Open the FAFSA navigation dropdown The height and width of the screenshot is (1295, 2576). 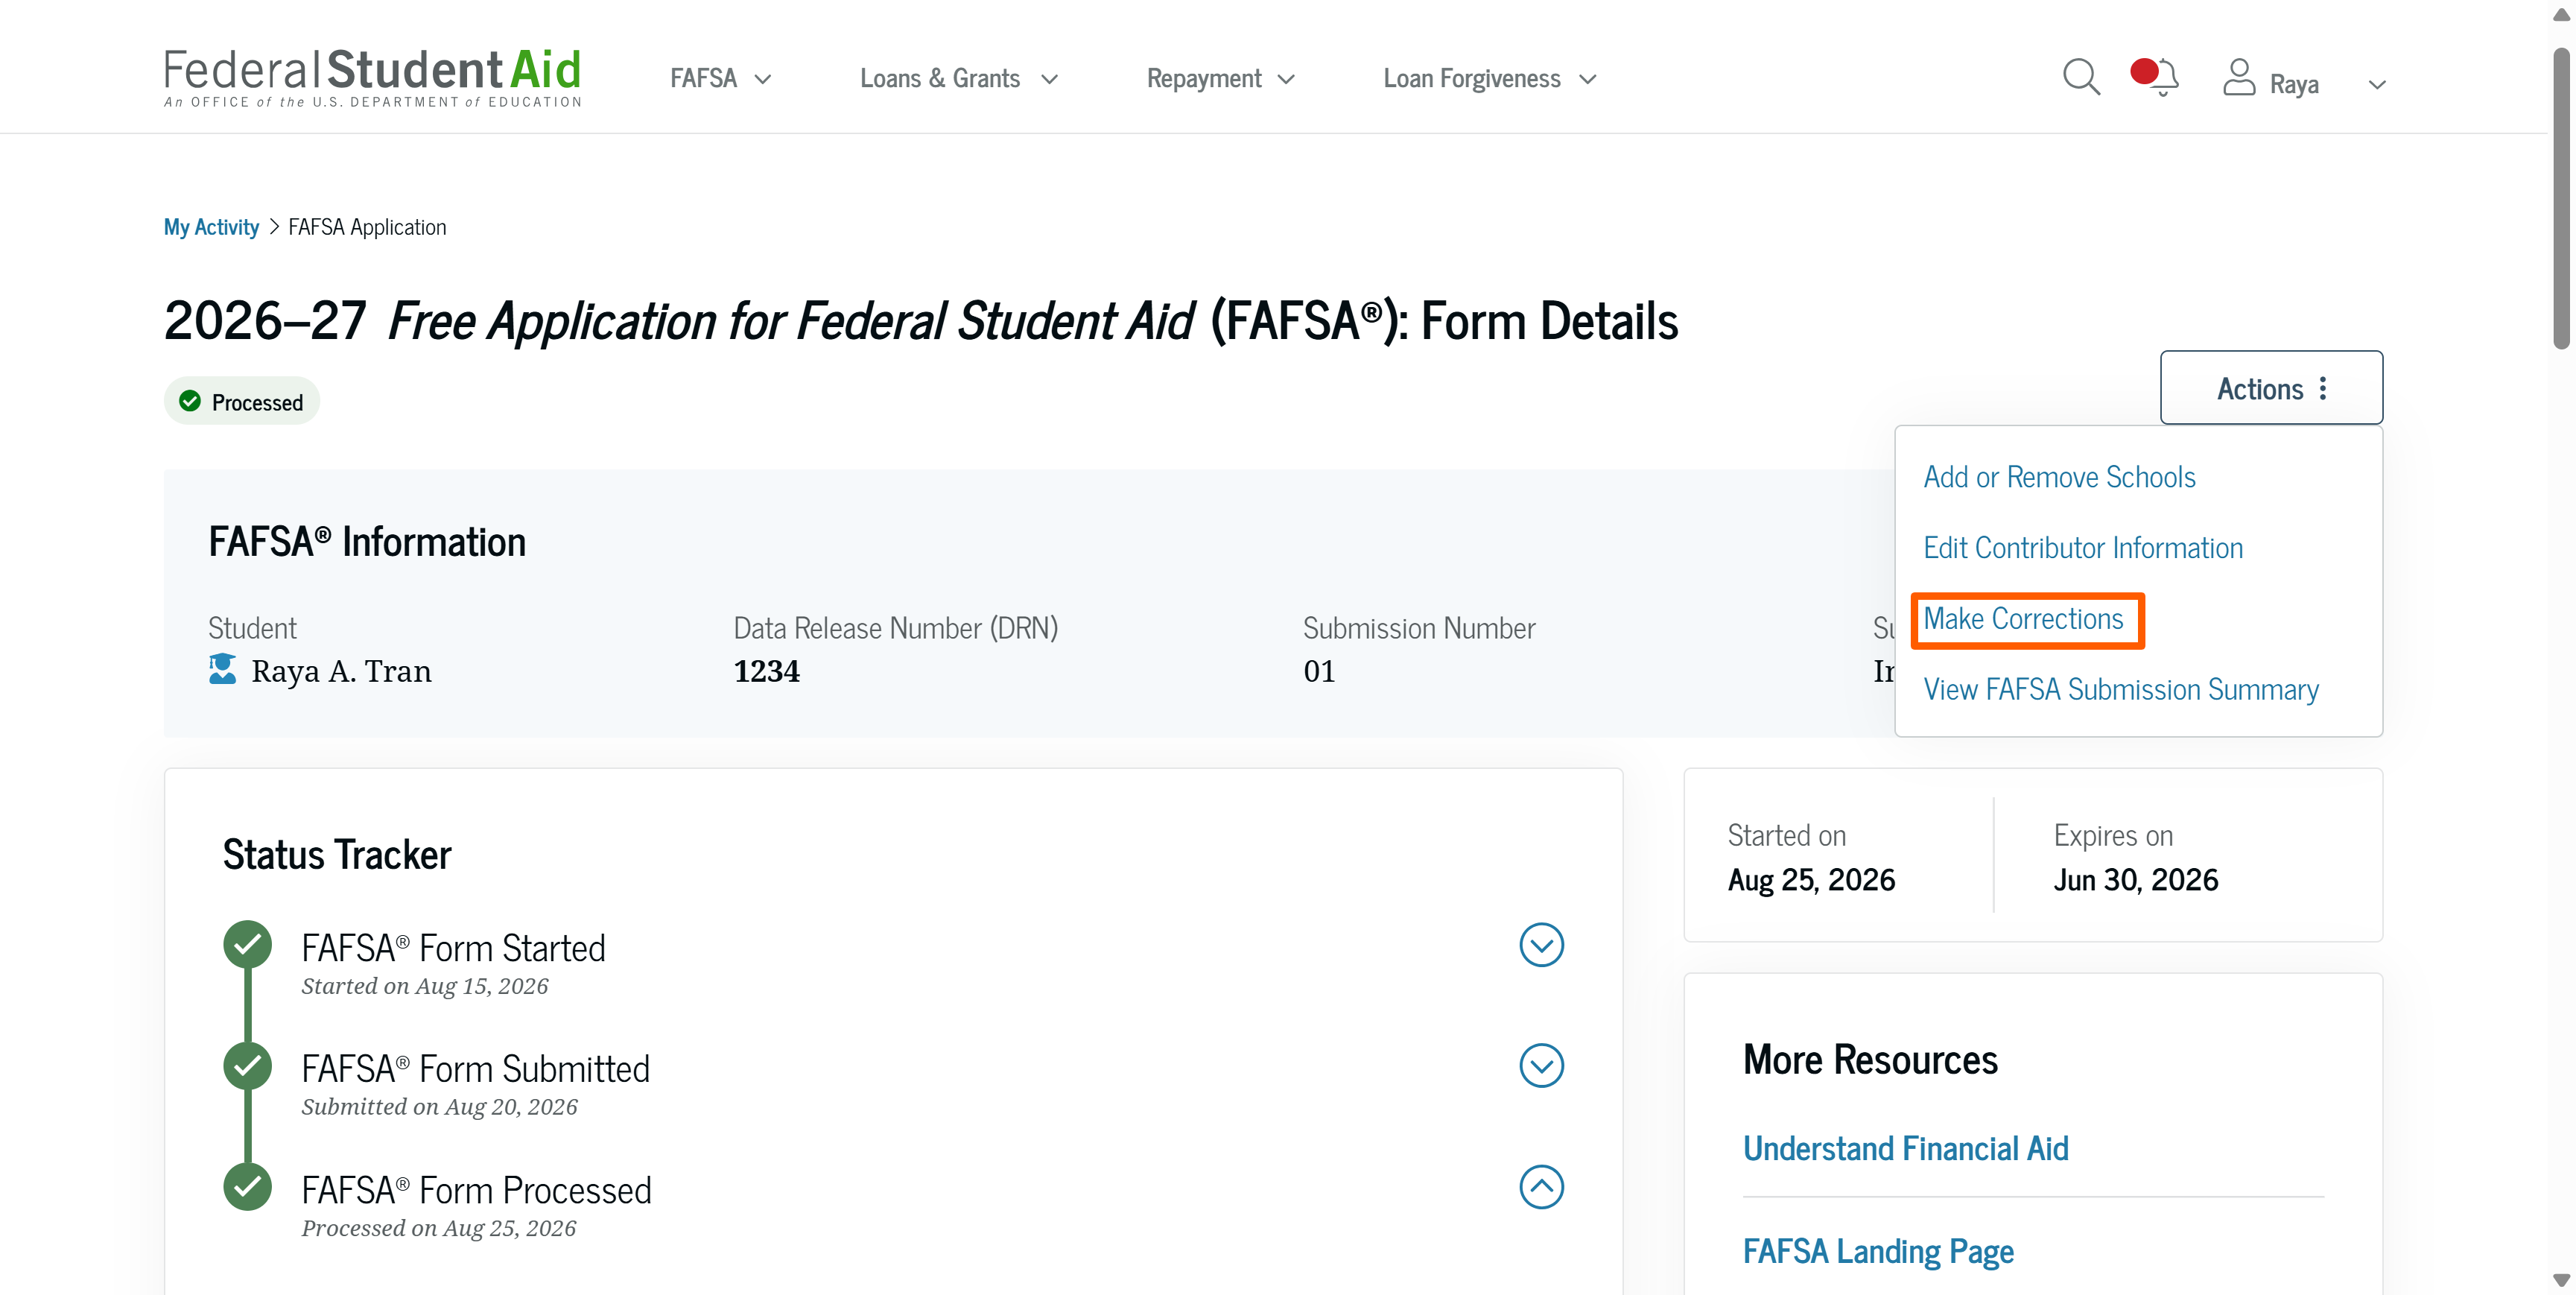(721, 78)
